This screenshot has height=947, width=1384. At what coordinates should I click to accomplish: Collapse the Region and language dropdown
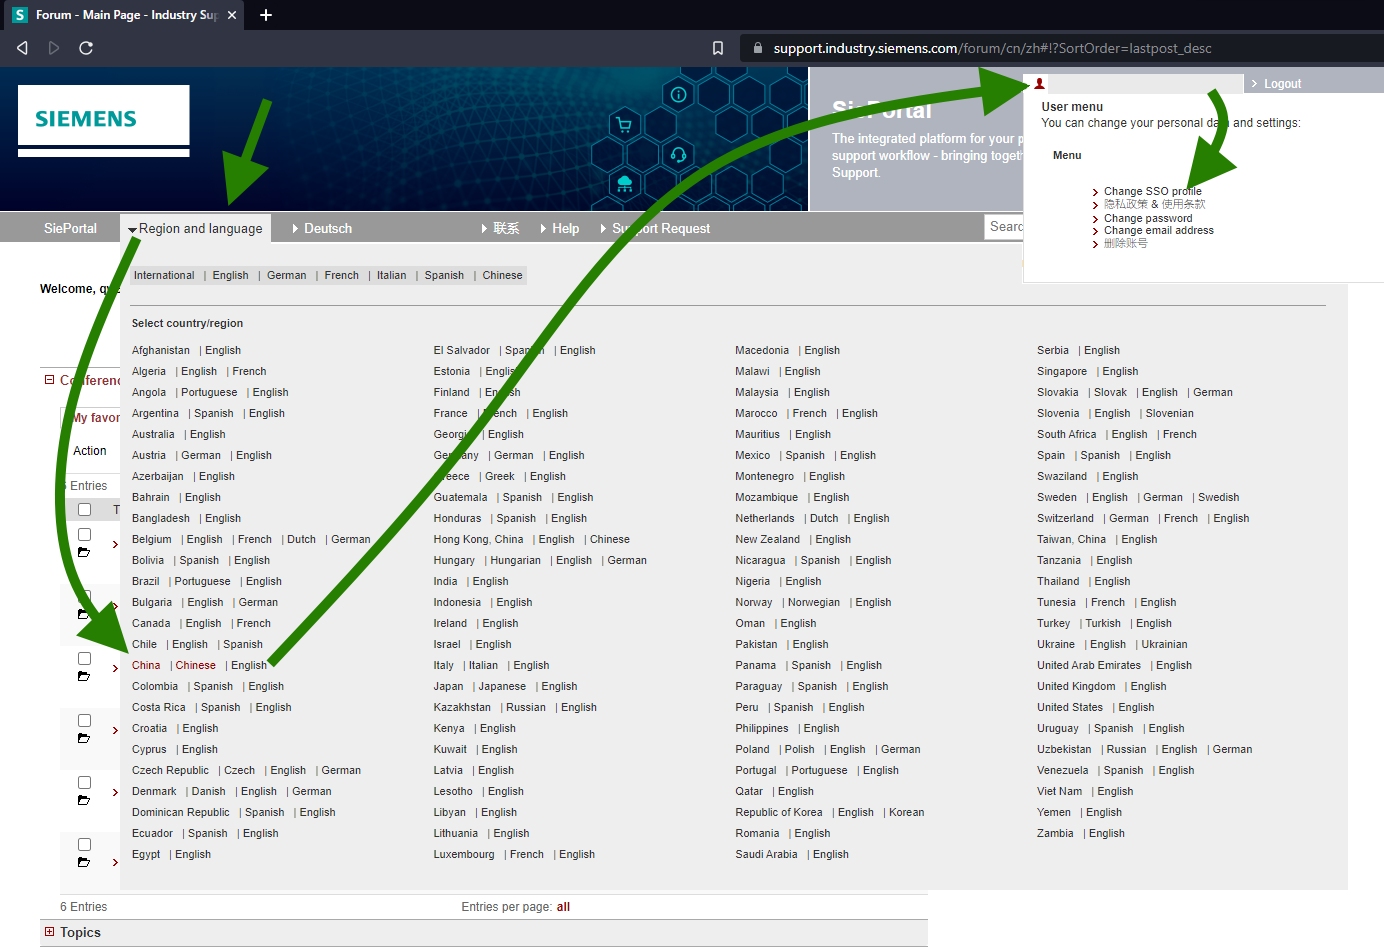[196, 229]
